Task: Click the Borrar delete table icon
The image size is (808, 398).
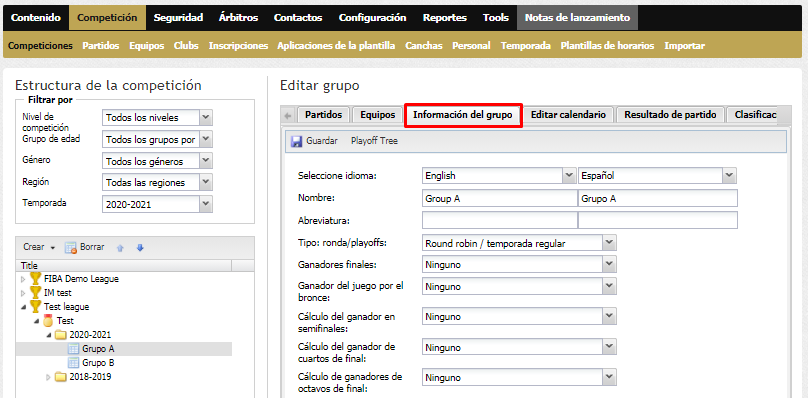Action: (x=71, y=248)
